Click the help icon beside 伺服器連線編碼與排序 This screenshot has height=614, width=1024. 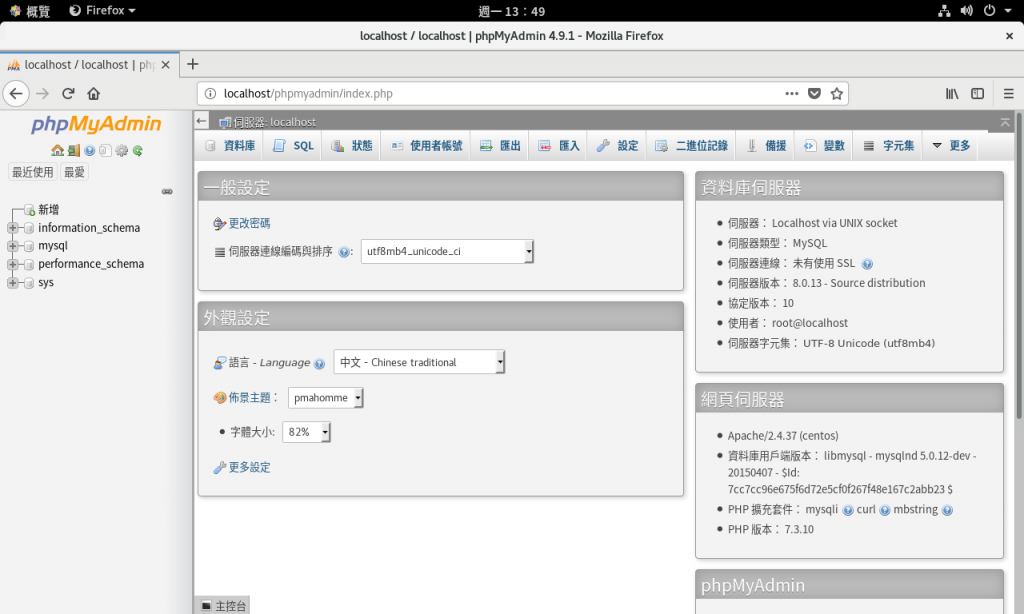tap(344, 252)
